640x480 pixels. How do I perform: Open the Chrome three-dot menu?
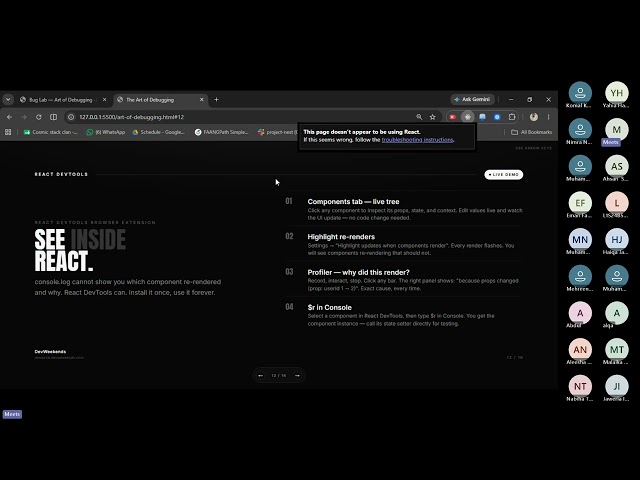coord(549,117)
